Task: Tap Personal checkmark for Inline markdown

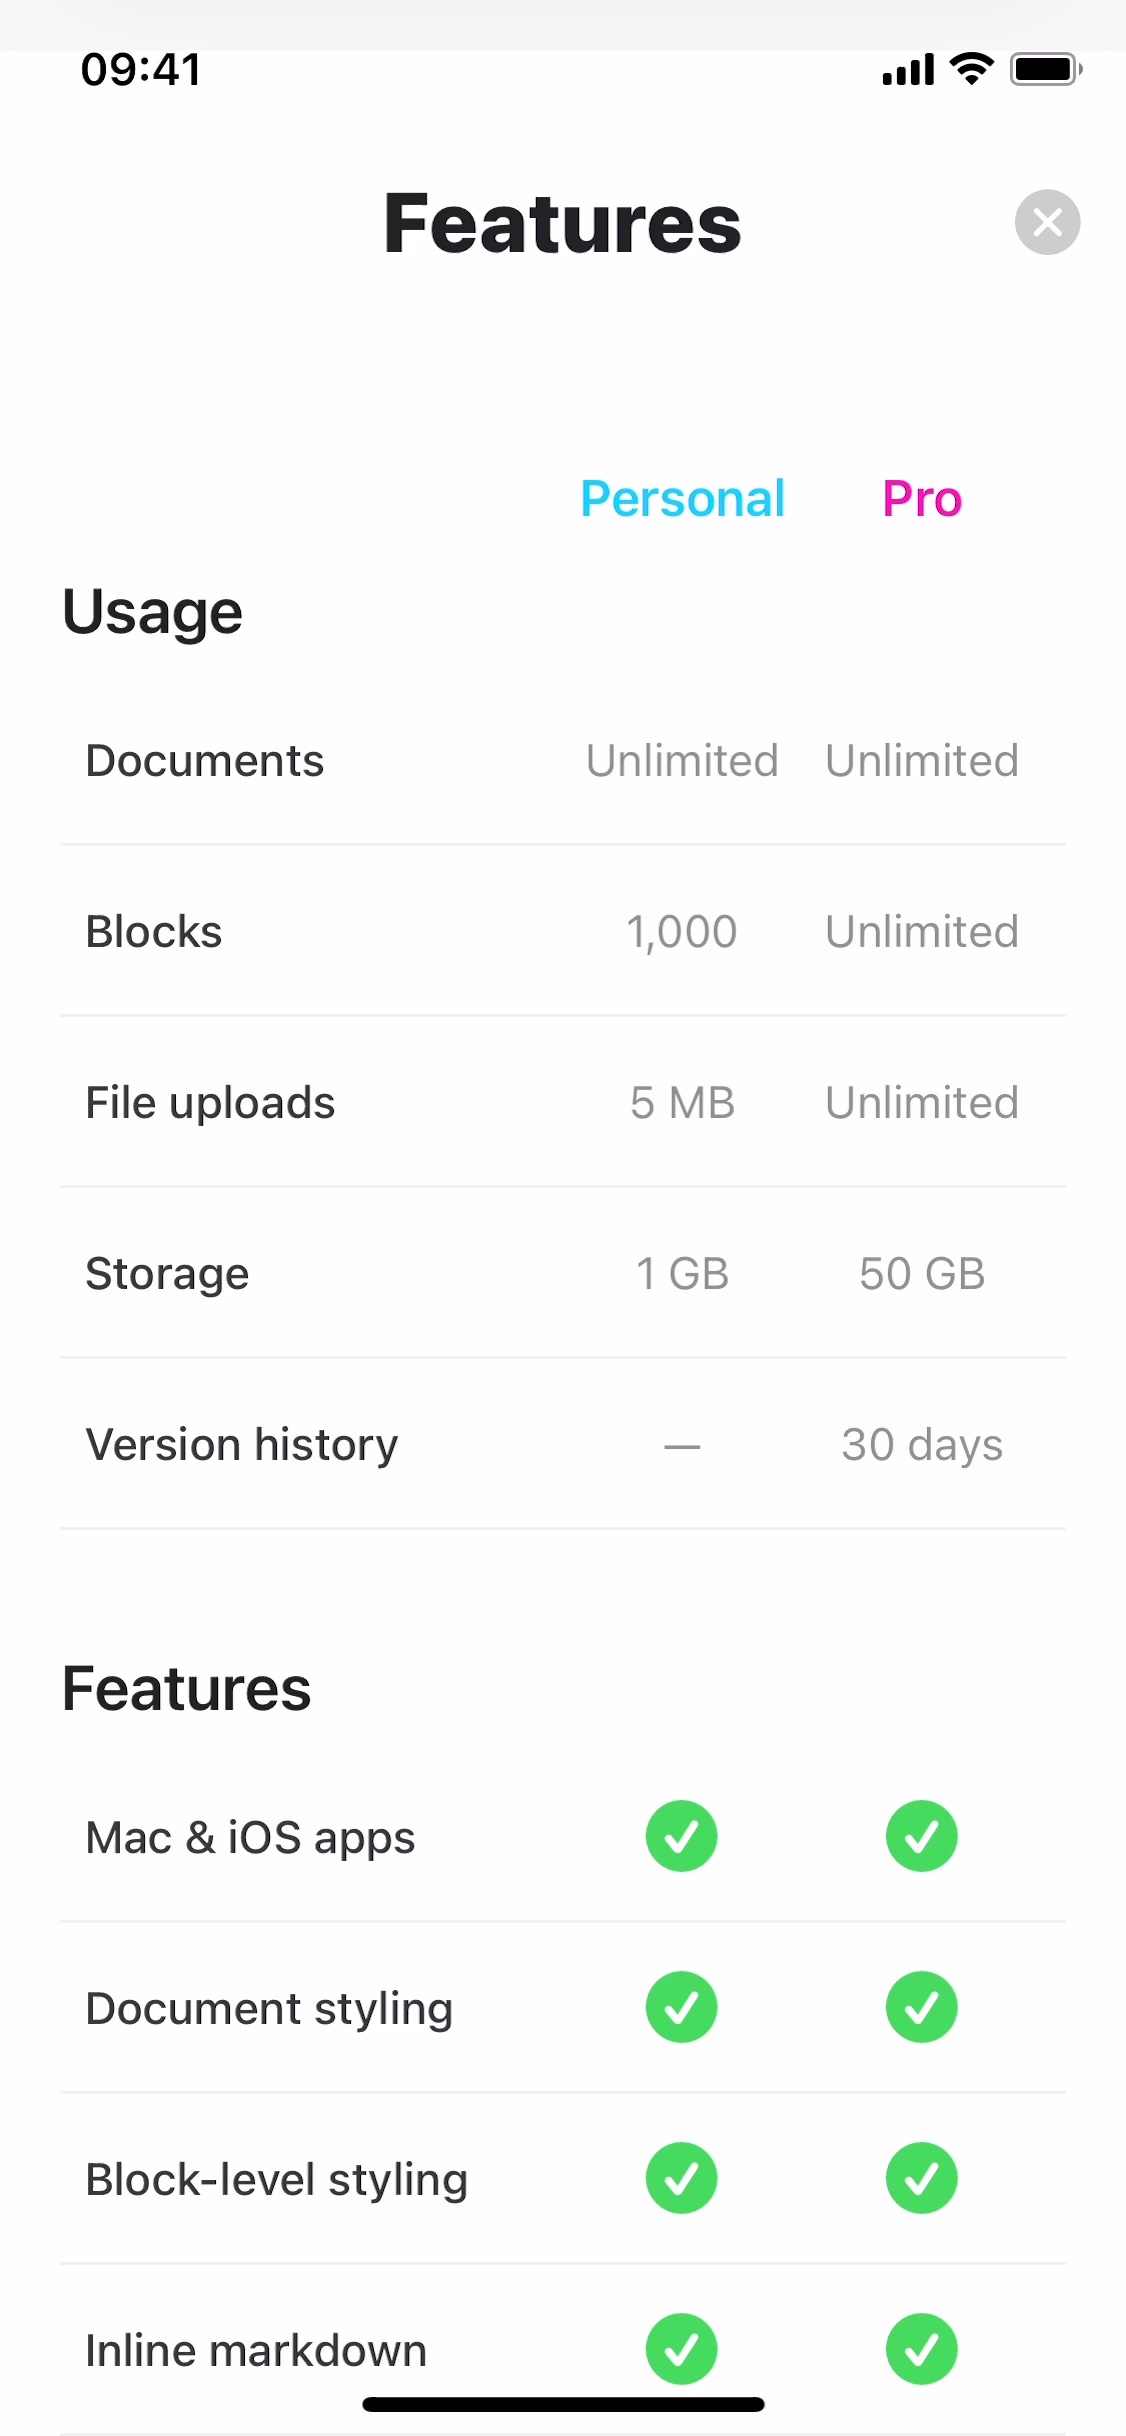Action: pyautogui.click(x=682, y=2349)
